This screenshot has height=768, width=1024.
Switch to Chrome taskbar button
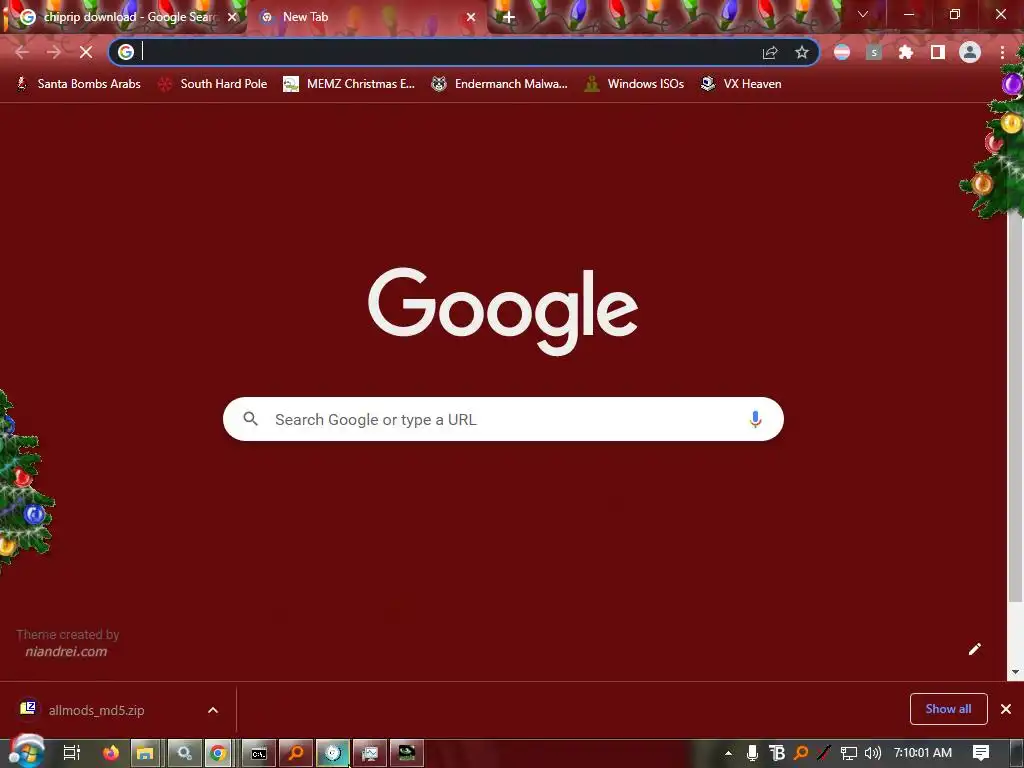coord(219,753)
